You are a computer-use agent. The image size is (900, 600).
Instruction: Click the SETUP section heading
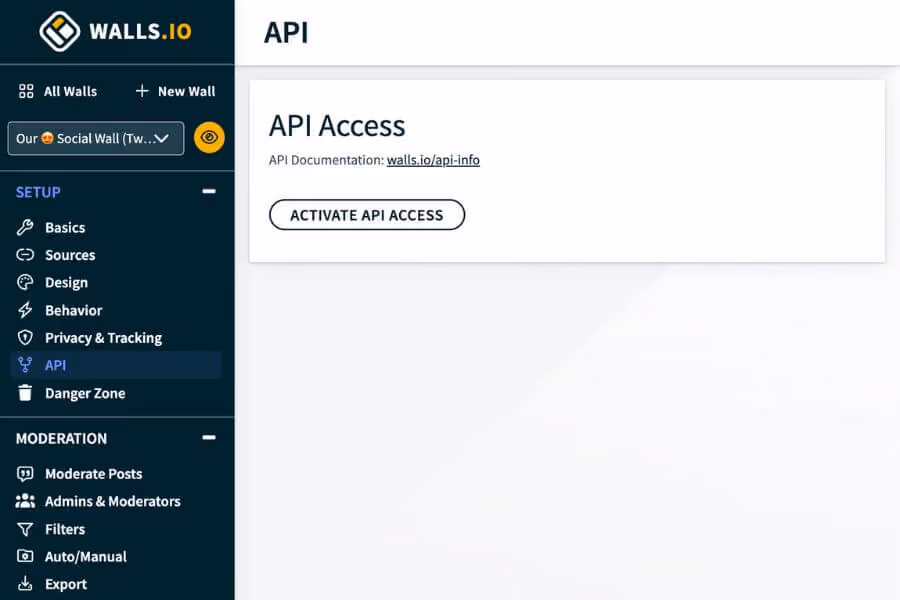(x=38, y=192)
